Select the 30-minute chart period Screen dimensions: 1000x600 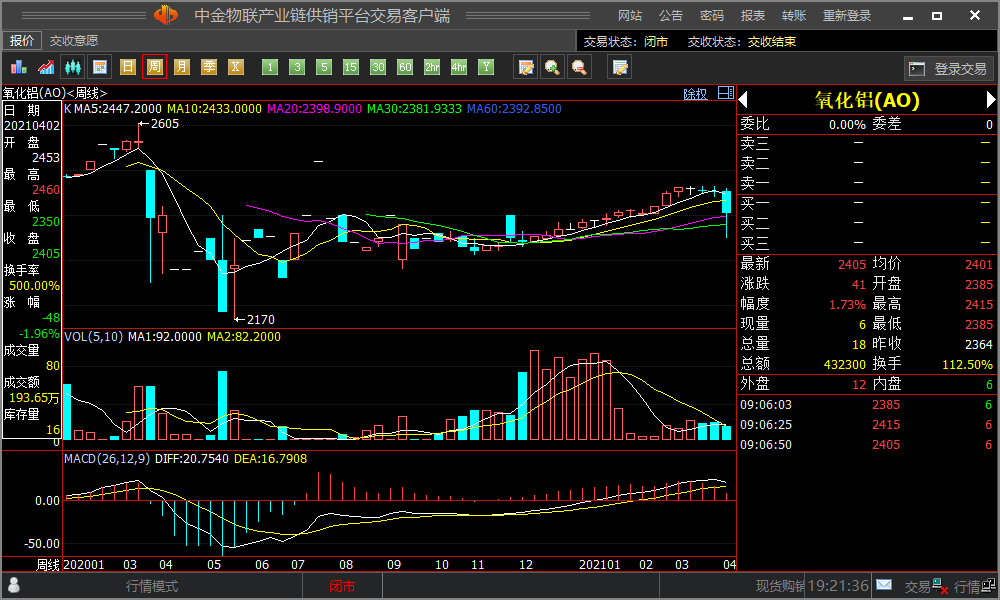(378, 67)
